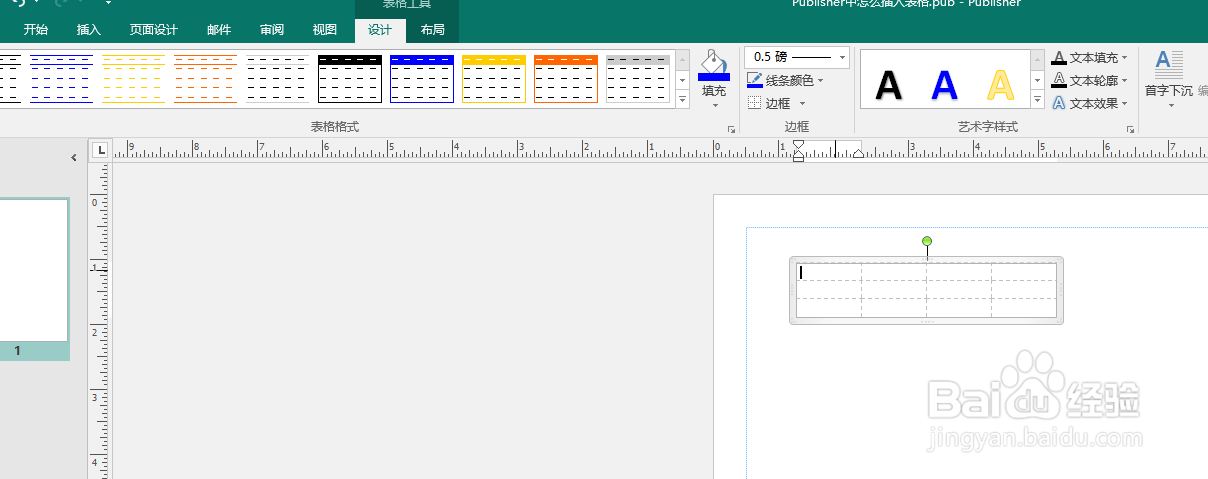The image size is (1208, 479).
Task: Click the right indent marker on ruler
Action: pos(858,154)
